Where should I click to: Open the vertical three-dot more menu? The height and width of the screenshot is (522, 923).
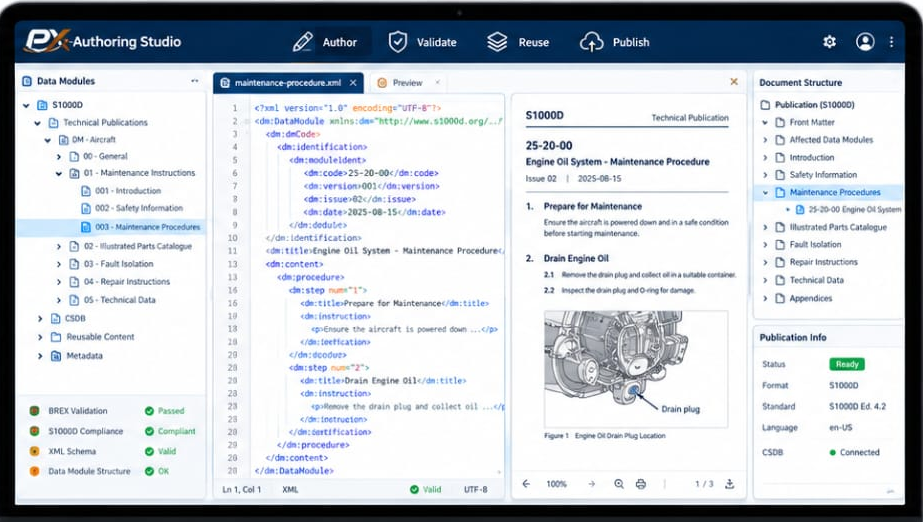click(x=891, y=42)
